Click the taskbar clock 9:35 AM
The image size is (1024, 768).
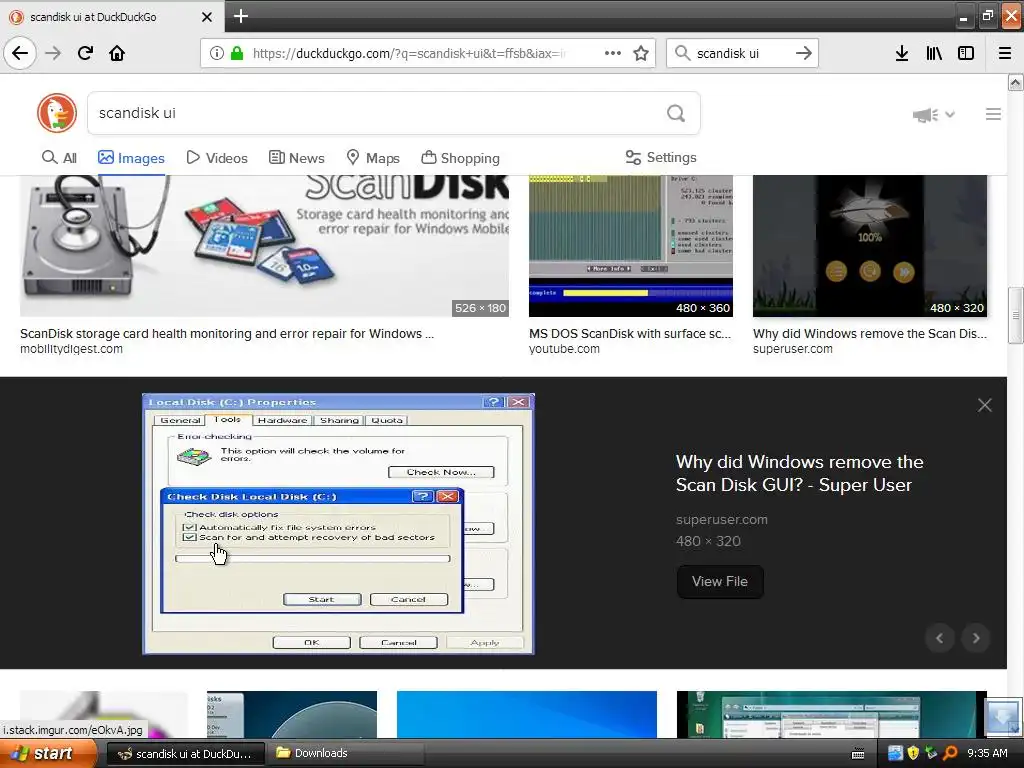point(987,754)
